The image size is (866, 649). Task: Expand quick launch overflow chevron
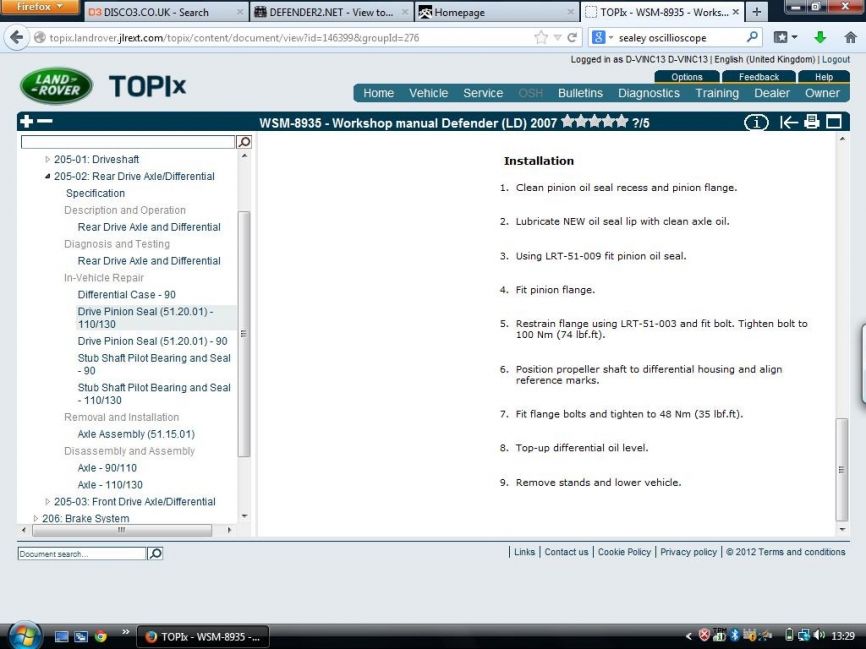pyautogui.click(x=125, y=632)
